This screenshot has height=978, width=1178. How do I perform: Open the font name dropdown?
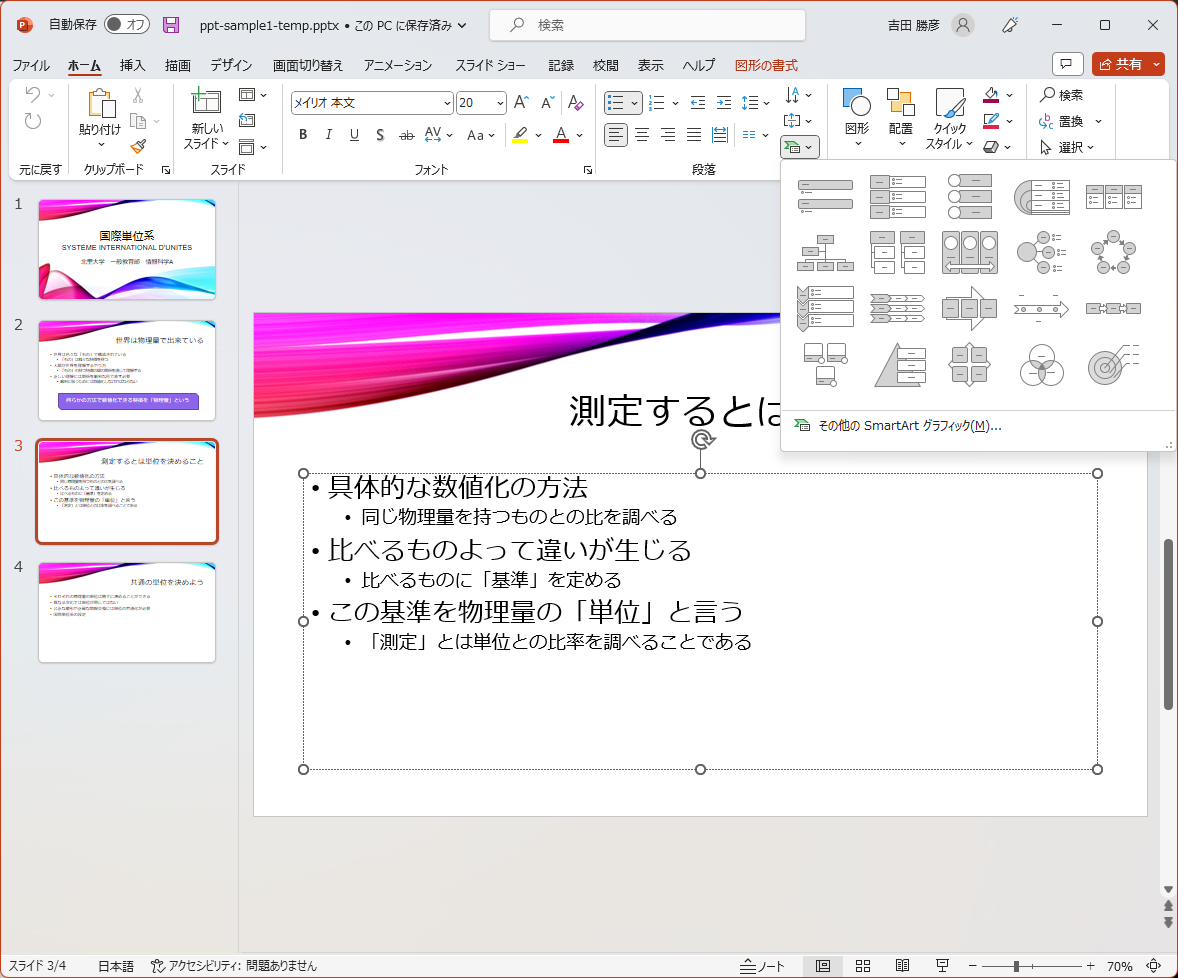(x=447, y=103)
